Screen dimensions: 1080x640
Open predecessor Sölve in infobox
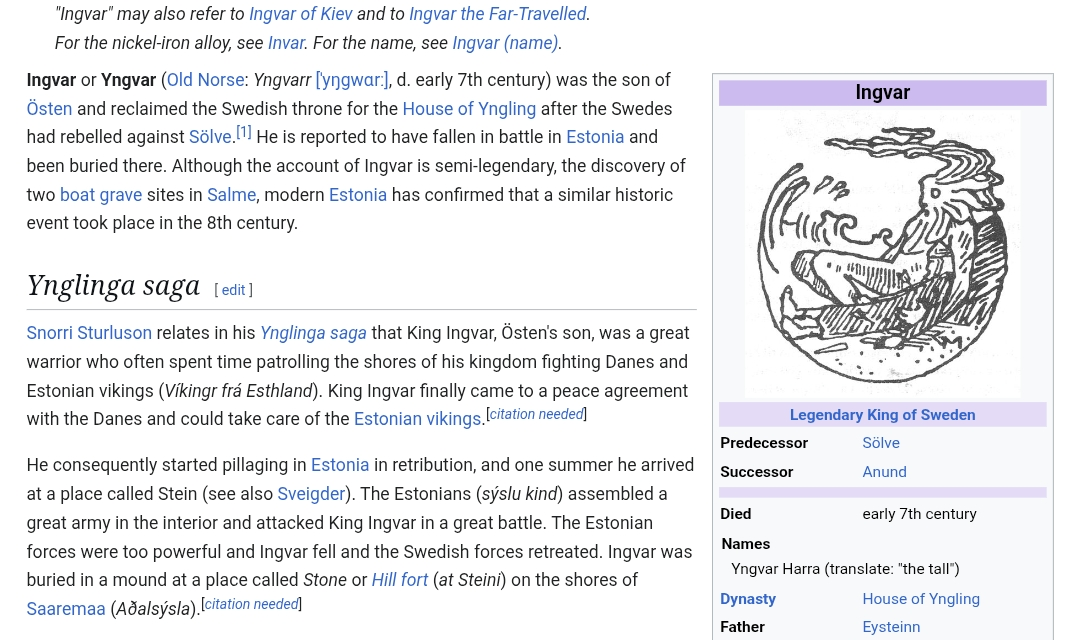click(x=880, y=443)
